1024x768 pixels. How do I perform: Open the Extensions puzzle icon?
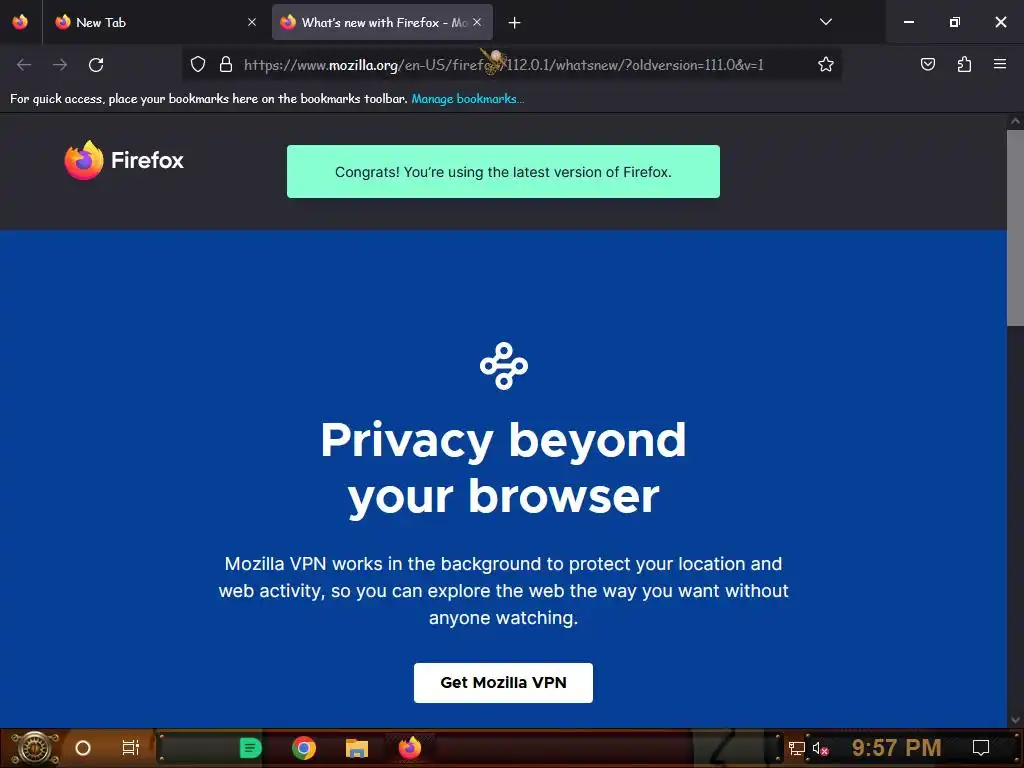coord(964,64)
